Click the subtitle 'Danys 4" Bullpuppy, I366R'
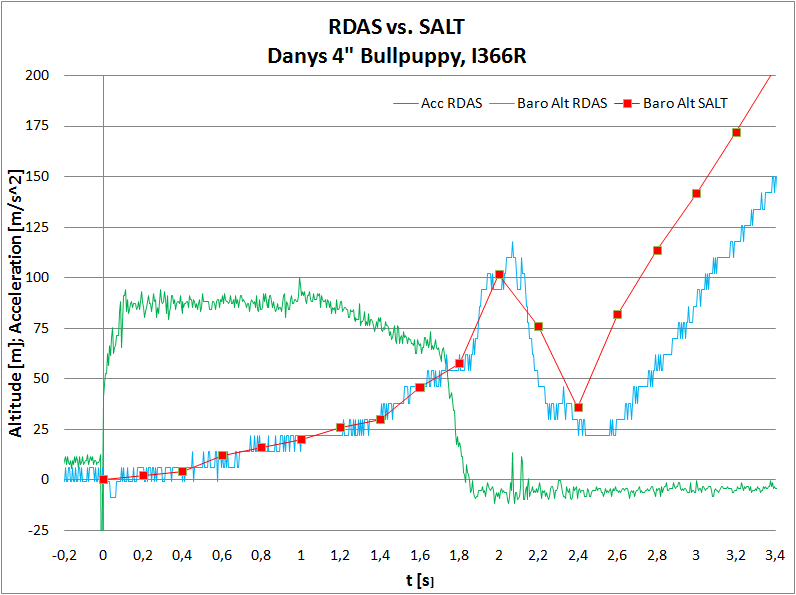The image size is (796, 595). tap(398, 56)
